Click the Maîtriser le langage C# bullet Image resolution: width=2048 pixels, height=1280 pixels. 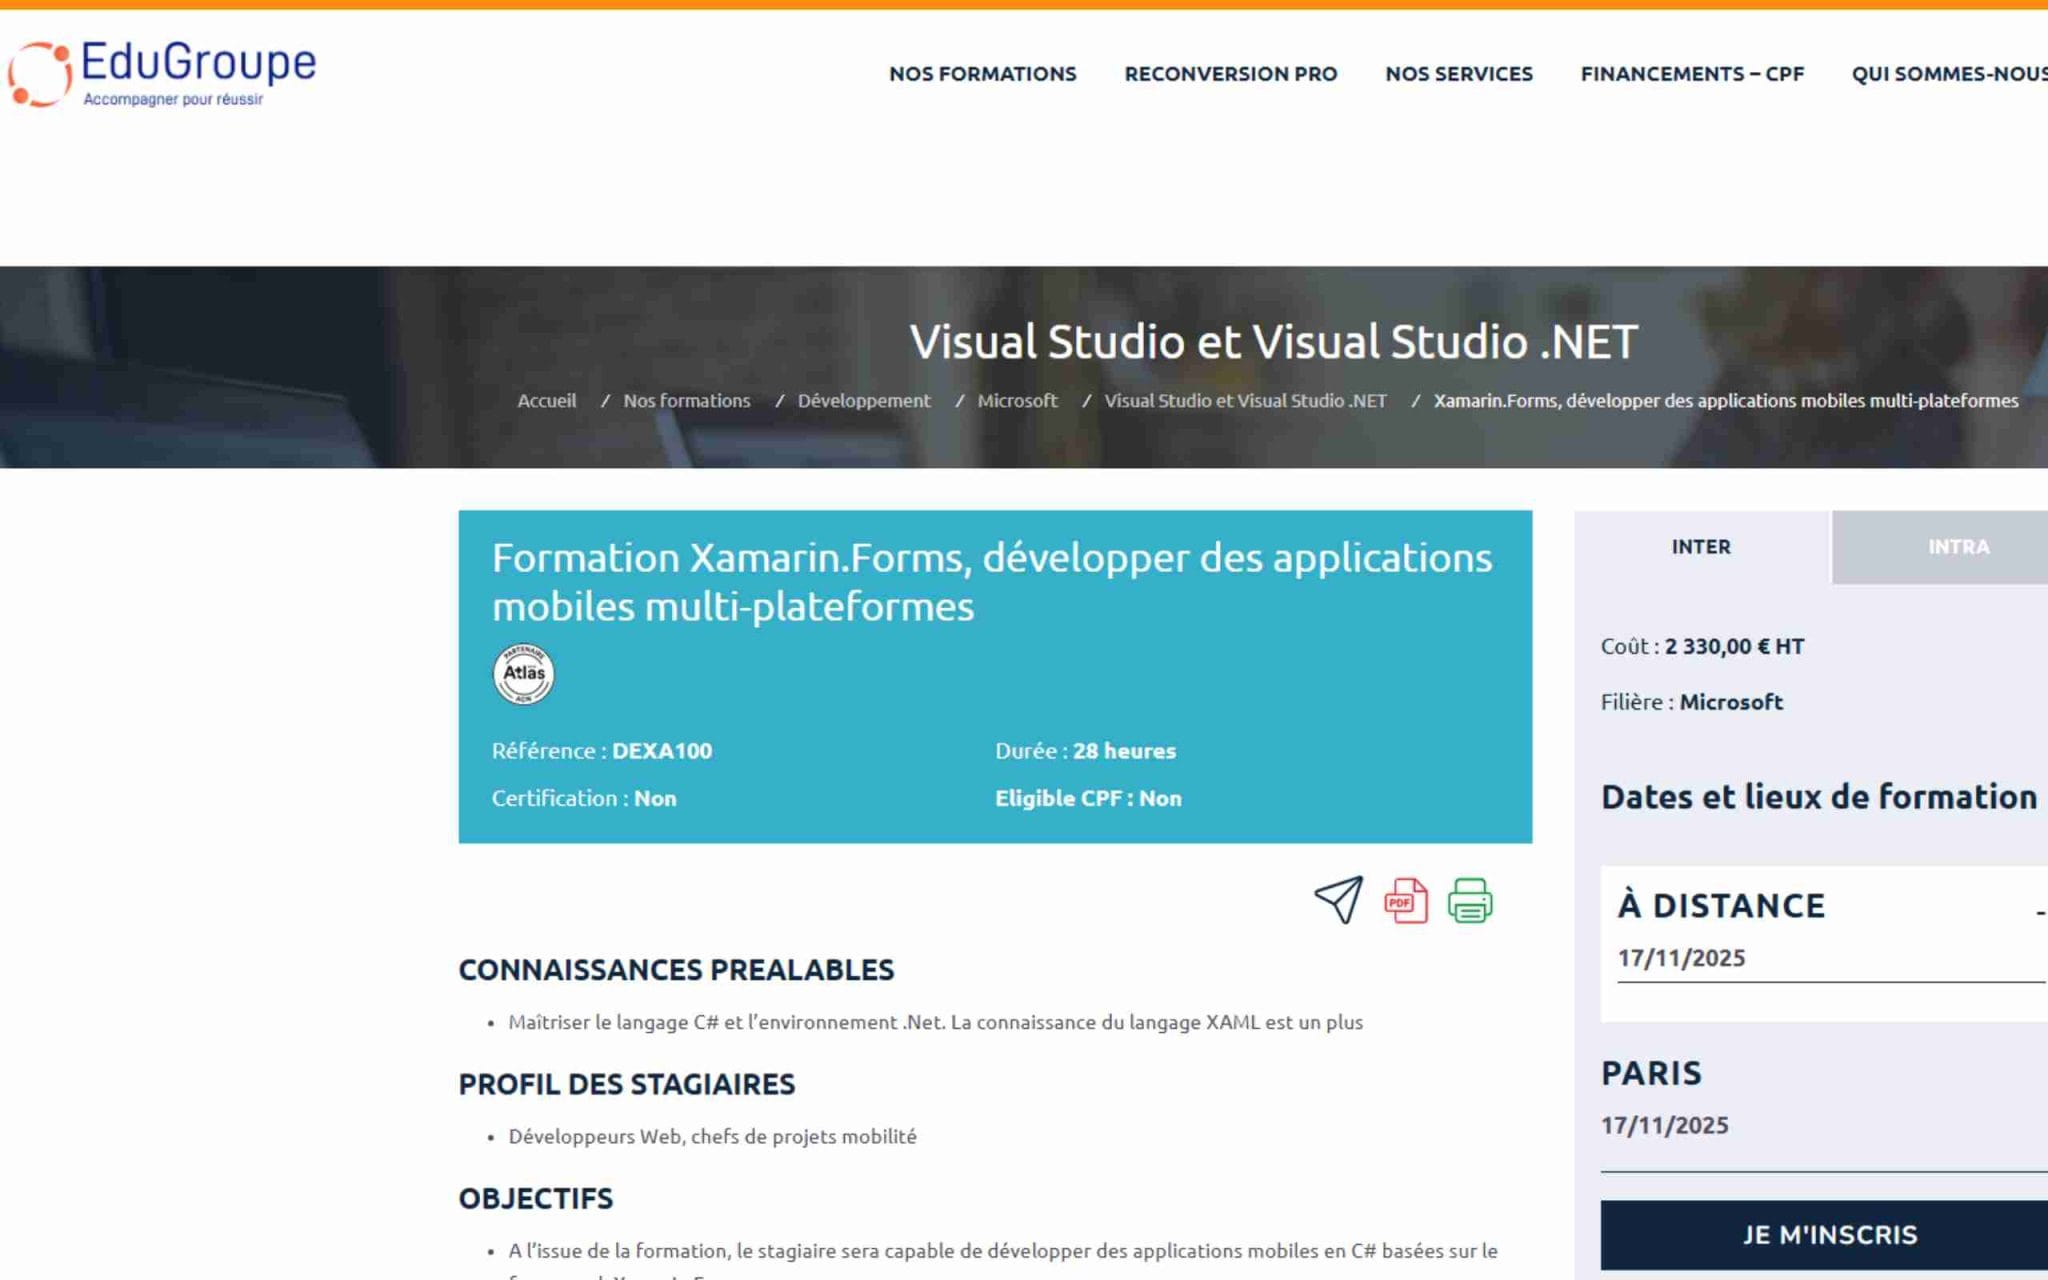tap(935, 1023)
